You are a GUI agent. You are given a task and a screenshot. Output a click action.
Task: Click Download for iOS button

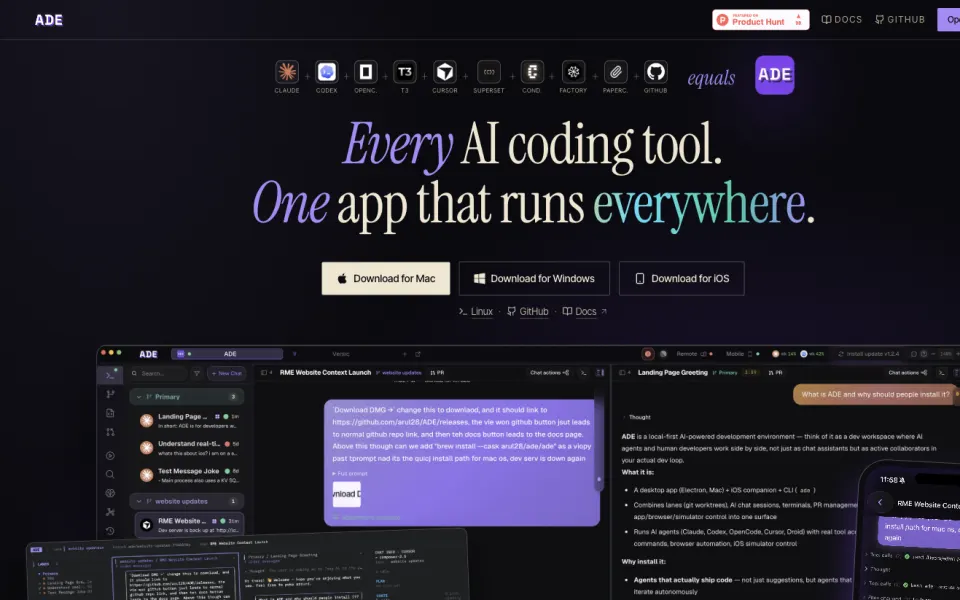tap(681, 279)
